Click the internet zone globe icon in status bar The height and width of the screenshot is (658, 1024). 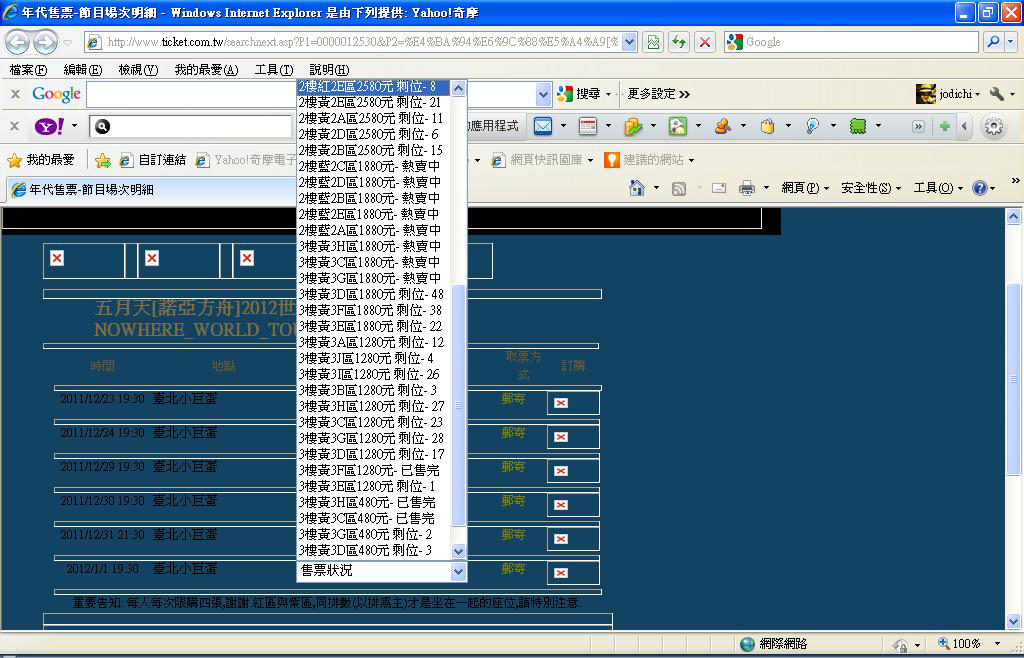point(748,644)
